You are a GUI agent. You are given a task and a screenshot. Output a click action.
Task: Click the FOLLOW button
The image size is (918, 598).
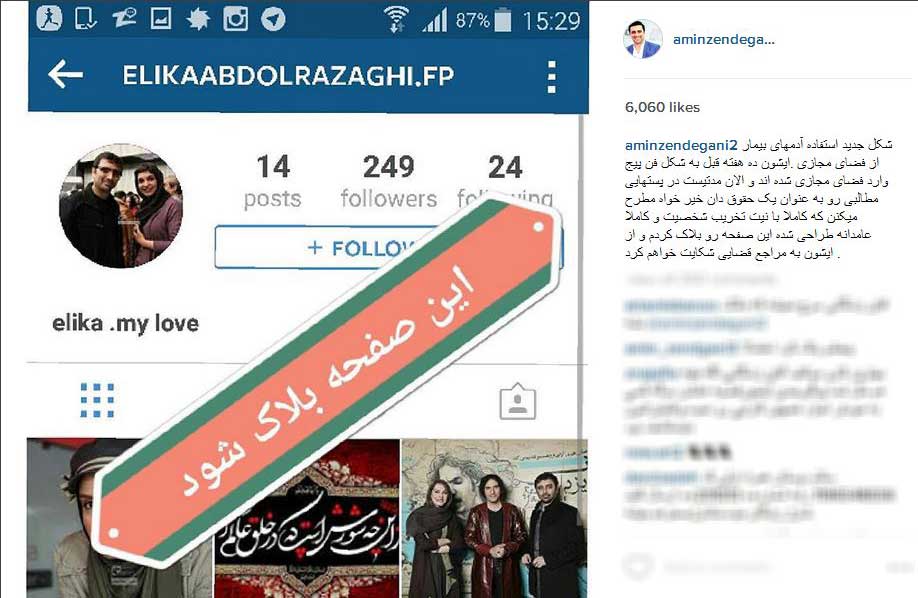[388, 247]
